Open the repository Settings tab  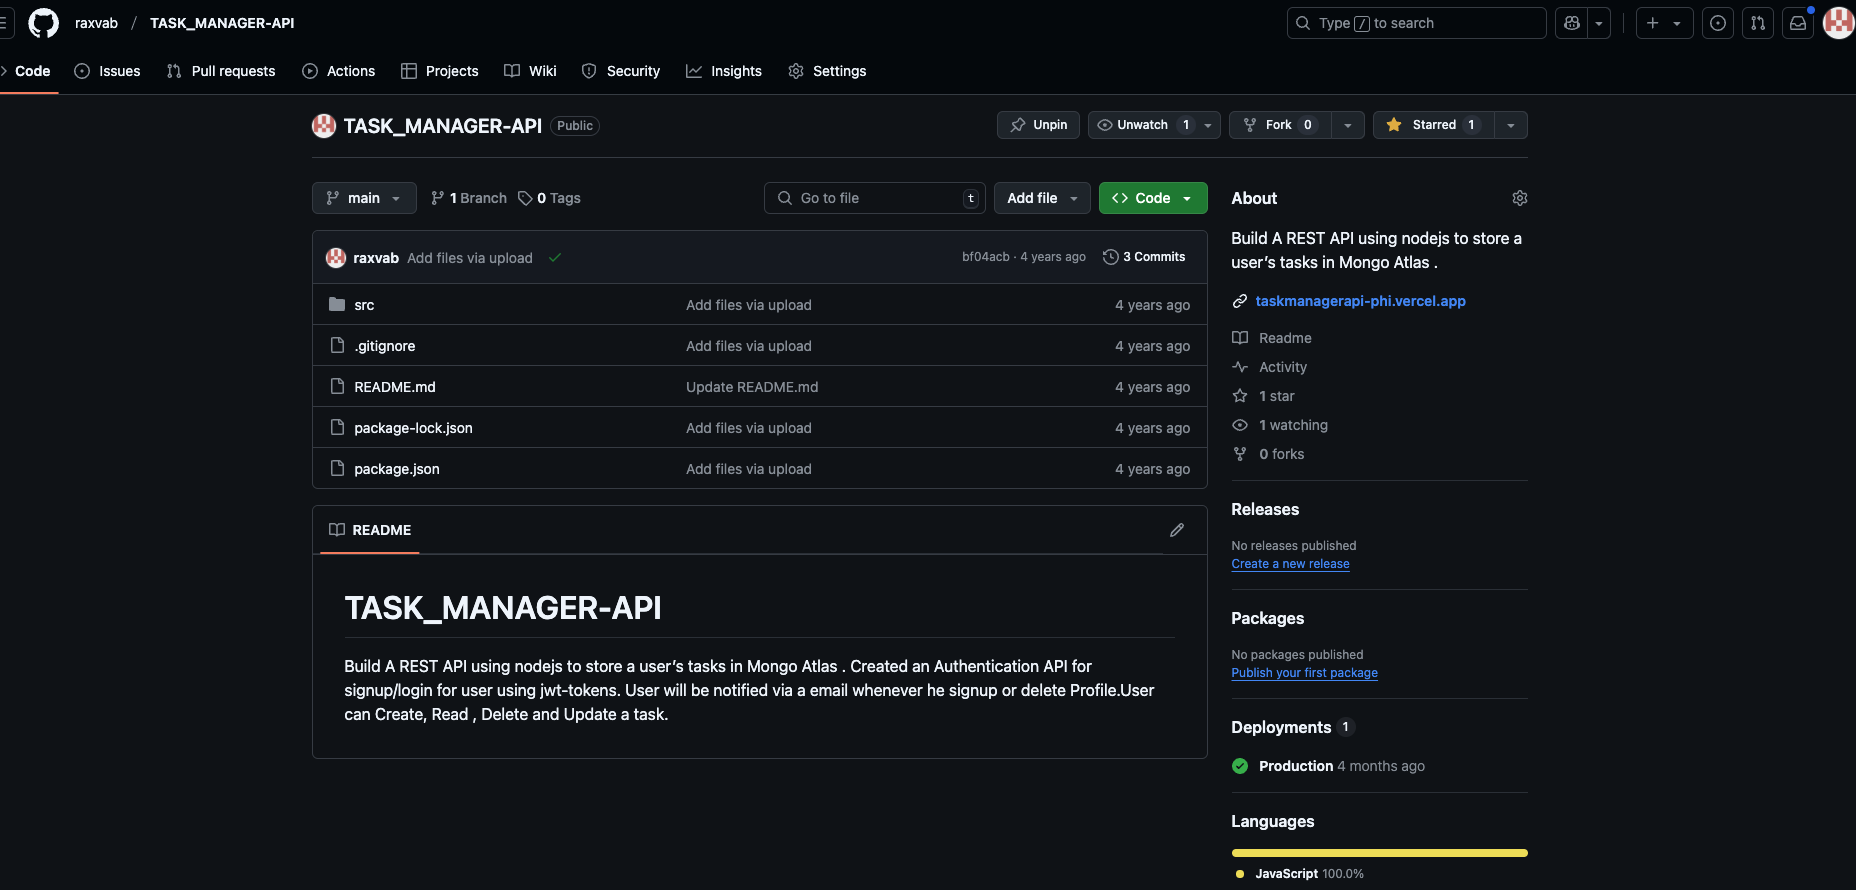click(827, 71)
